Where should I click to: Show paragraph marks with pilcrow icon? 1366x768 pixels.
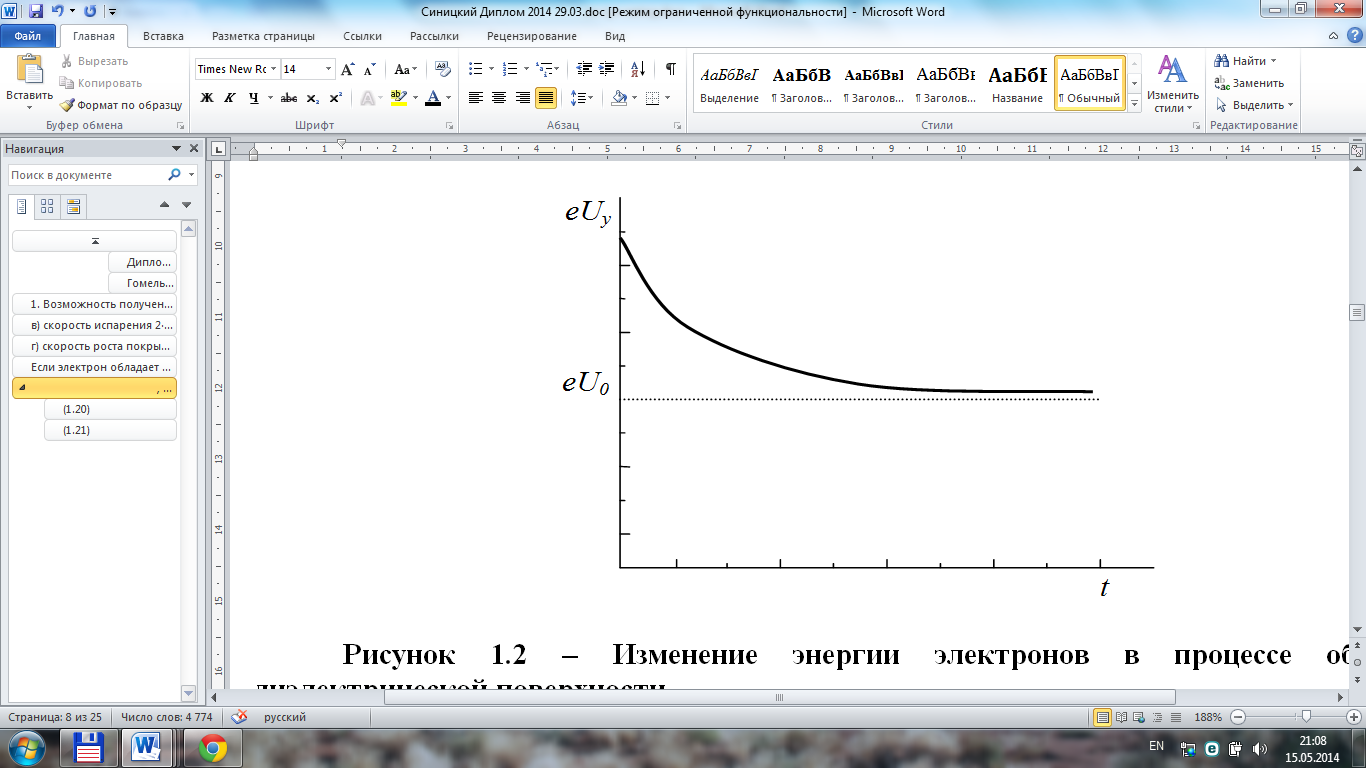(670, 69)
